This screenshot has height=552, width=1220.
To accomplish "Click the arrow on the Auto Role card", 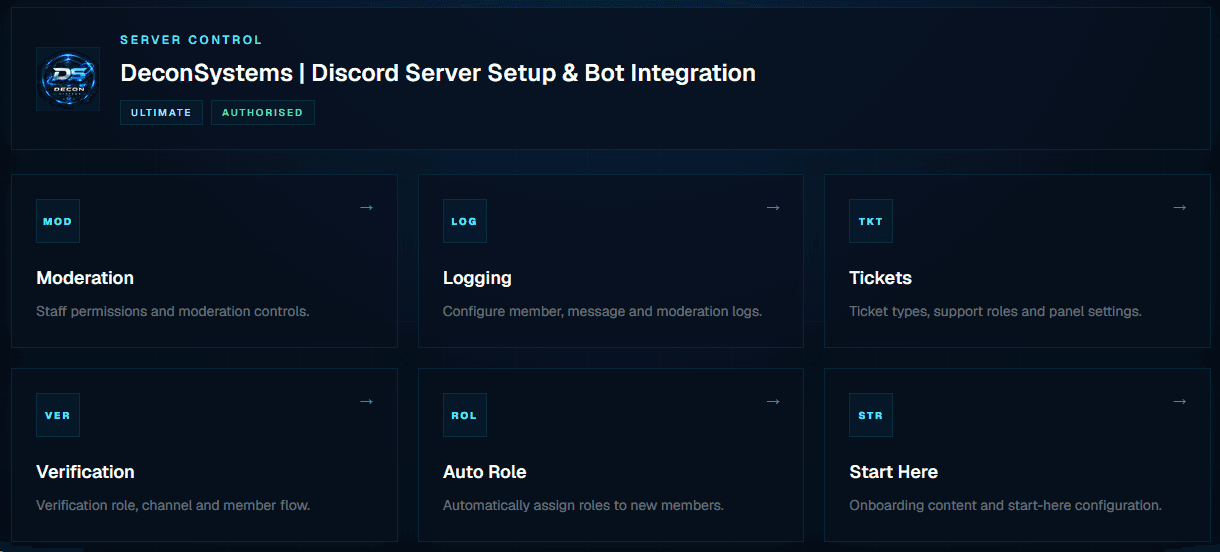I will pyautogui.click(x=773, y=401).
